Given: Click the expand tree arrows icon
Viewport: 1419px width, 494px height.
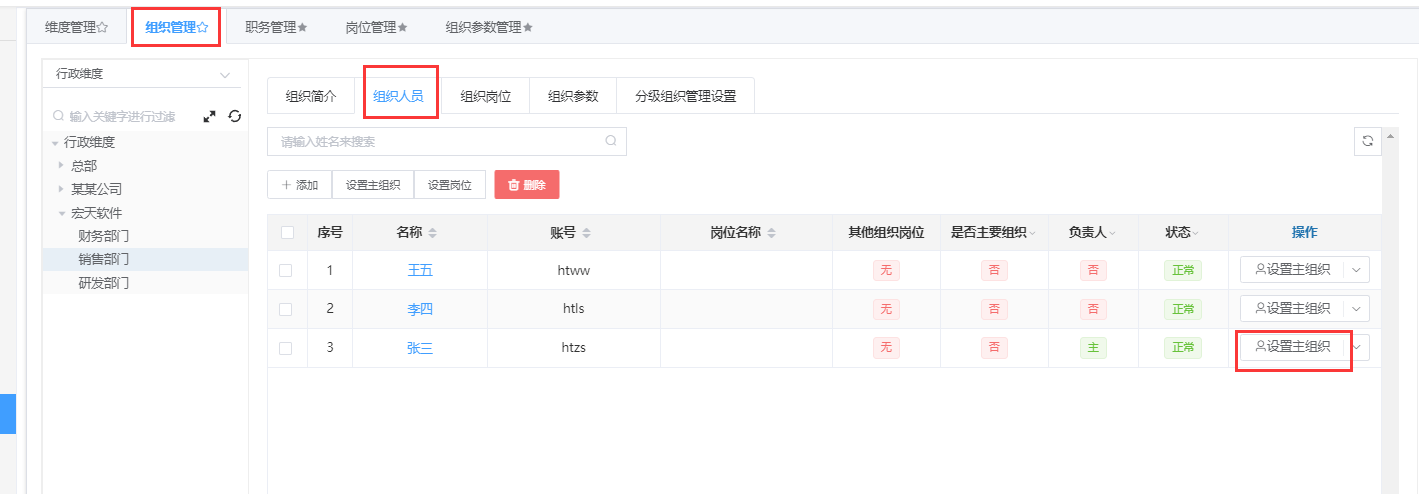Looking at the screenshot, I should 209,117.
